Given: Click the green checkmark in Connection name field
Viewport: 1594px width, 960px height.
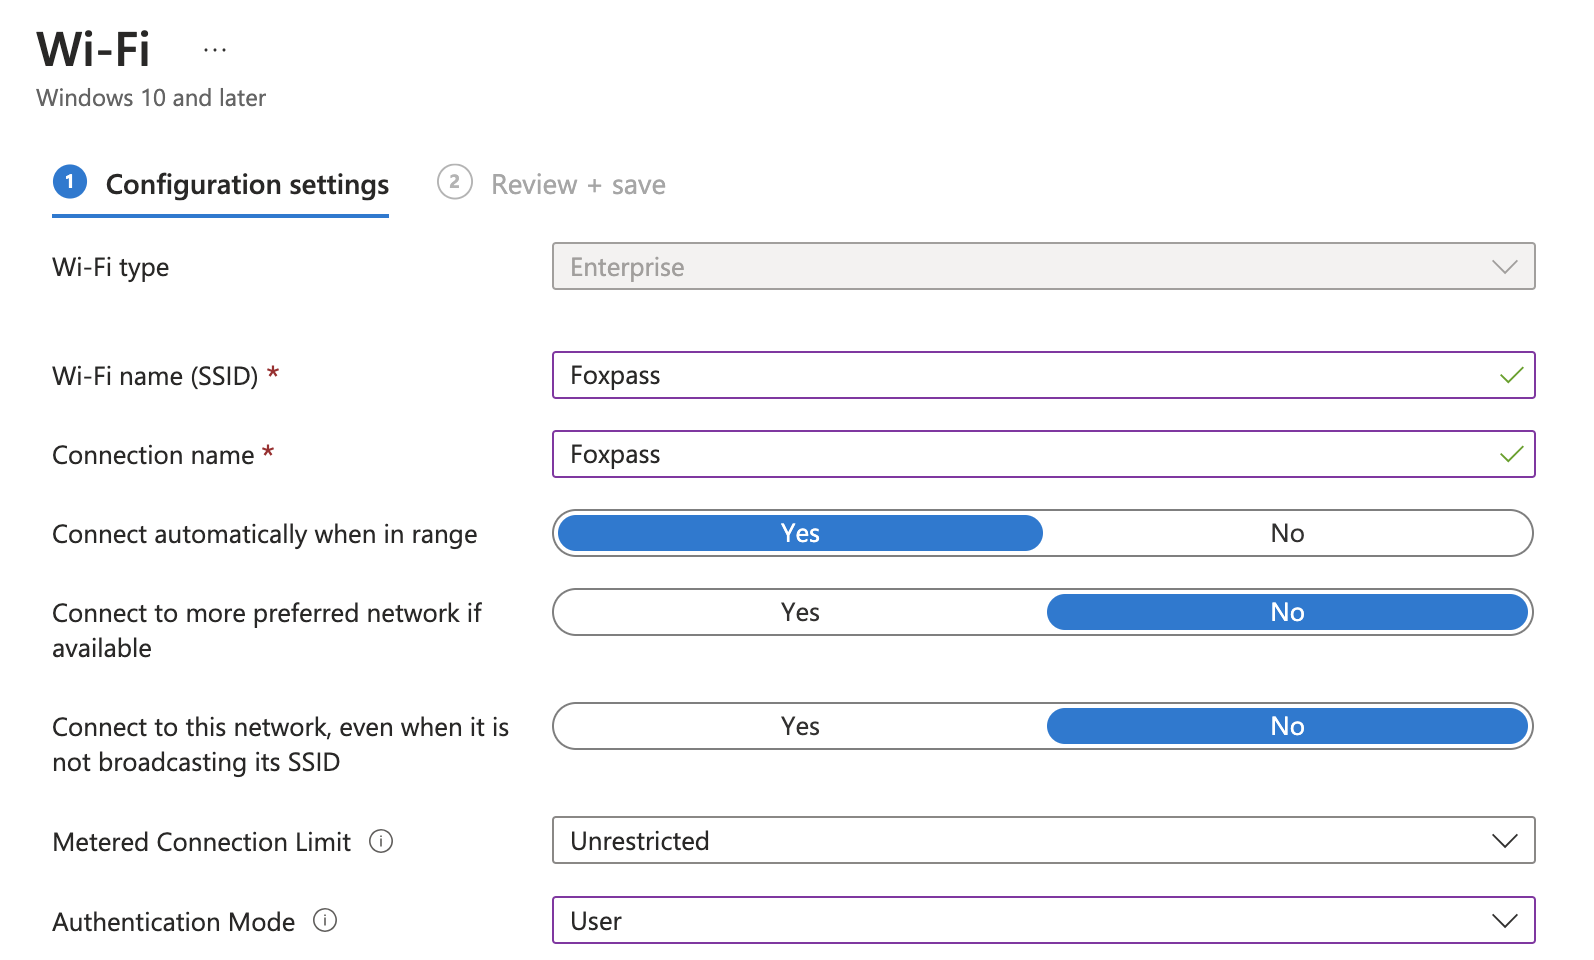Looking at the screenshot, I should (x=1511, y=454).
